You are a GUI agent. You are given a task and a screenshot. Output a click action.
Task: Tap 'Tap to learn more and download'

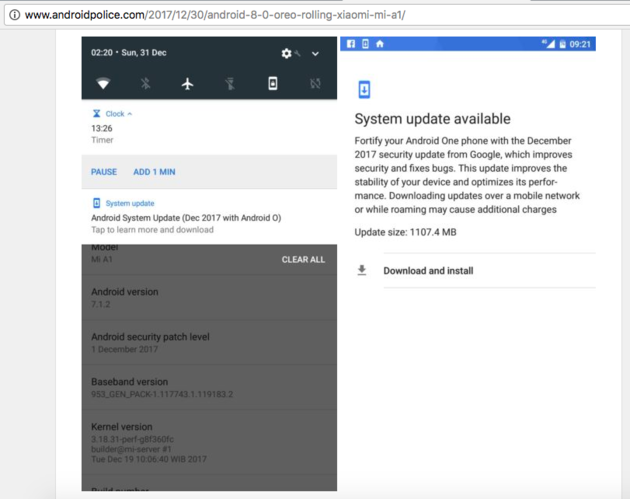pyautogui.click(x=152, y=230)
